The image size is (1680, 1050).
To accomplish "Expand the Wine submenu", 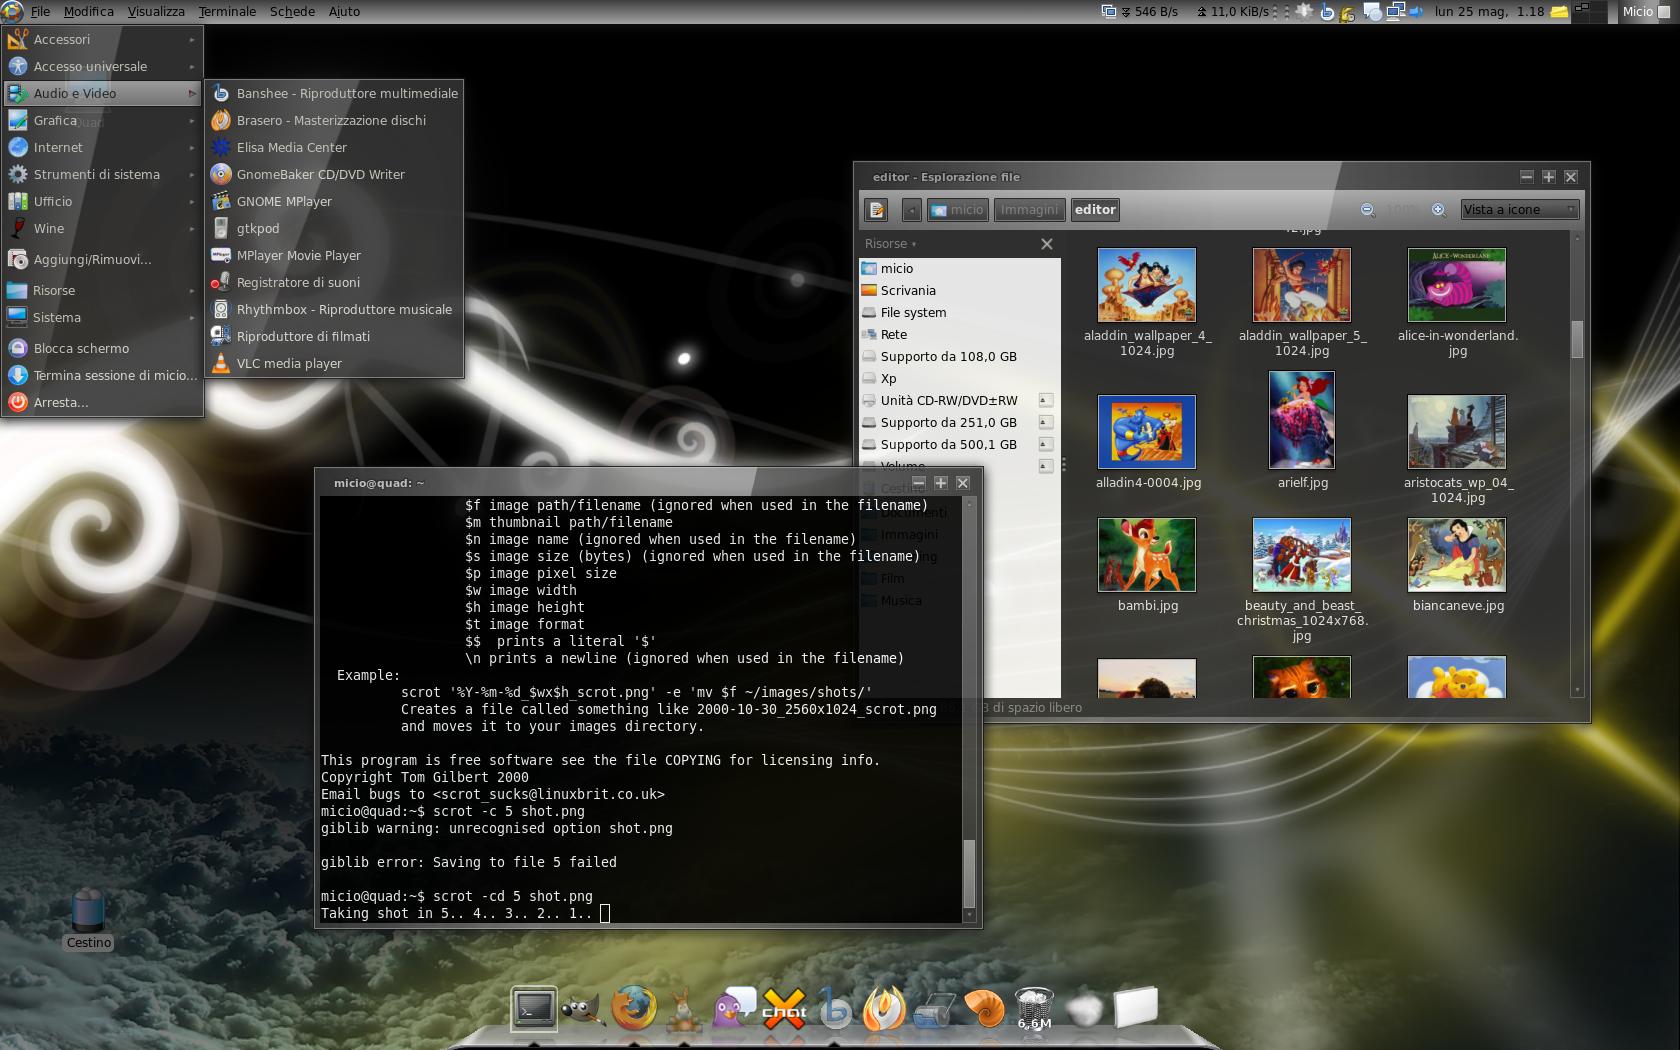I will tap(102, 228).
